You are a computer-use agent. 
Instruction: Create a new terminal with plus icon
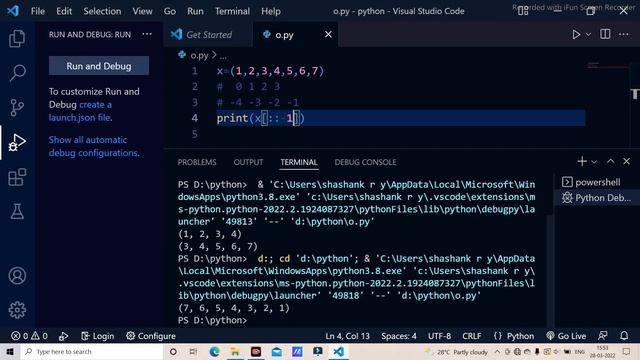pyautogui.click(x=582, y=161)
